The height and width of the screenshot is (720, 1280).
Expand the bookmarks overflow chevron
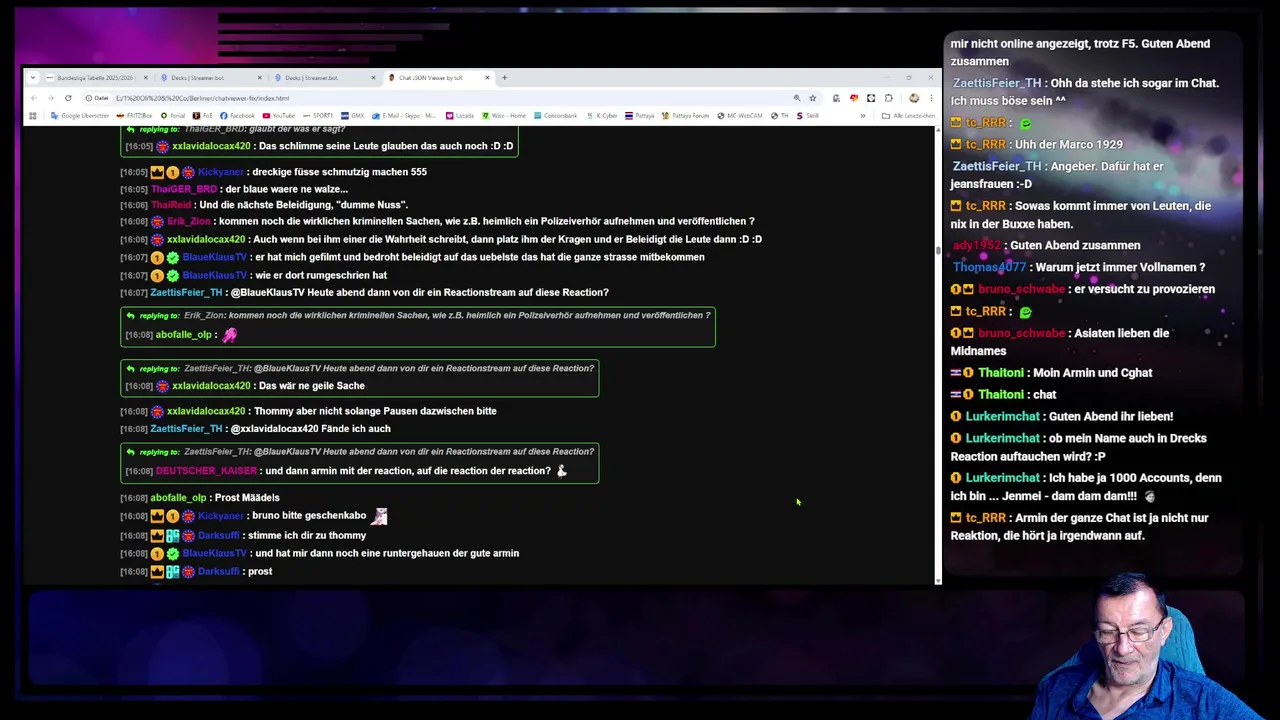[x=863, y=116]
